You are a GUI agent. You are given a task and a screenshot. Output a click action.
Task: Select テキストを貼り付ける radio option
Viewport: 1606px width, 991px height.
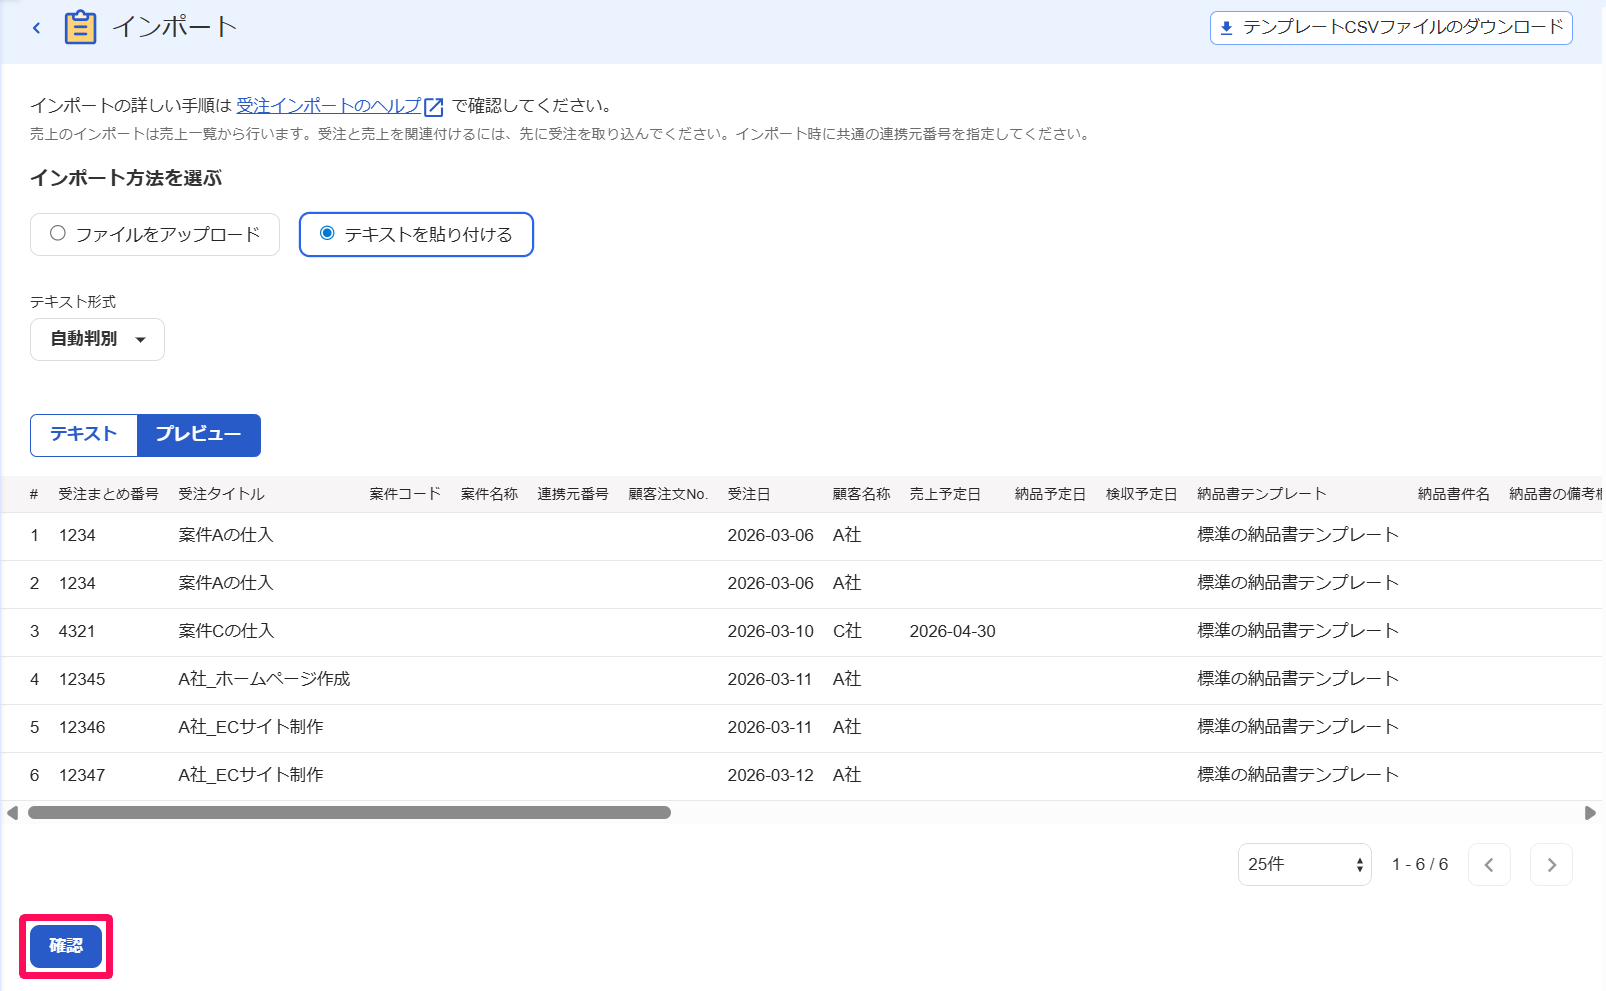click(416, 234)
